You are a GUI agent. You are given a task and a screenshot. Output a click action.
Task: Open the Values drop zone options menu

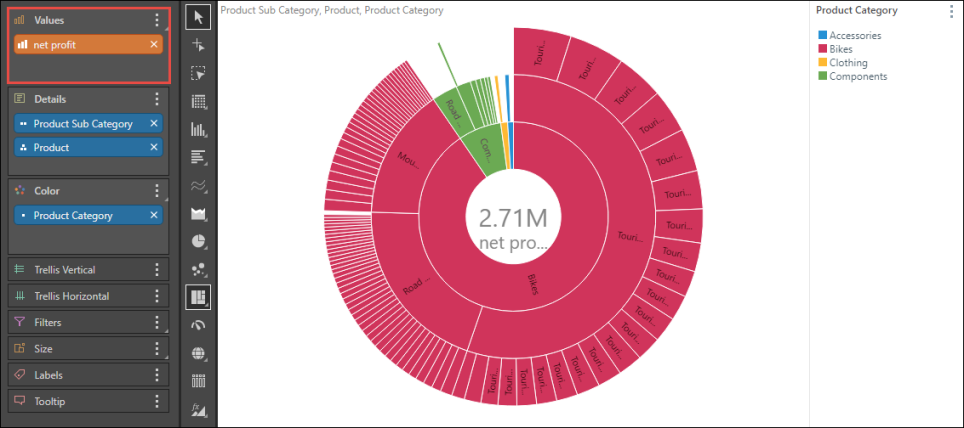point(156,20)
